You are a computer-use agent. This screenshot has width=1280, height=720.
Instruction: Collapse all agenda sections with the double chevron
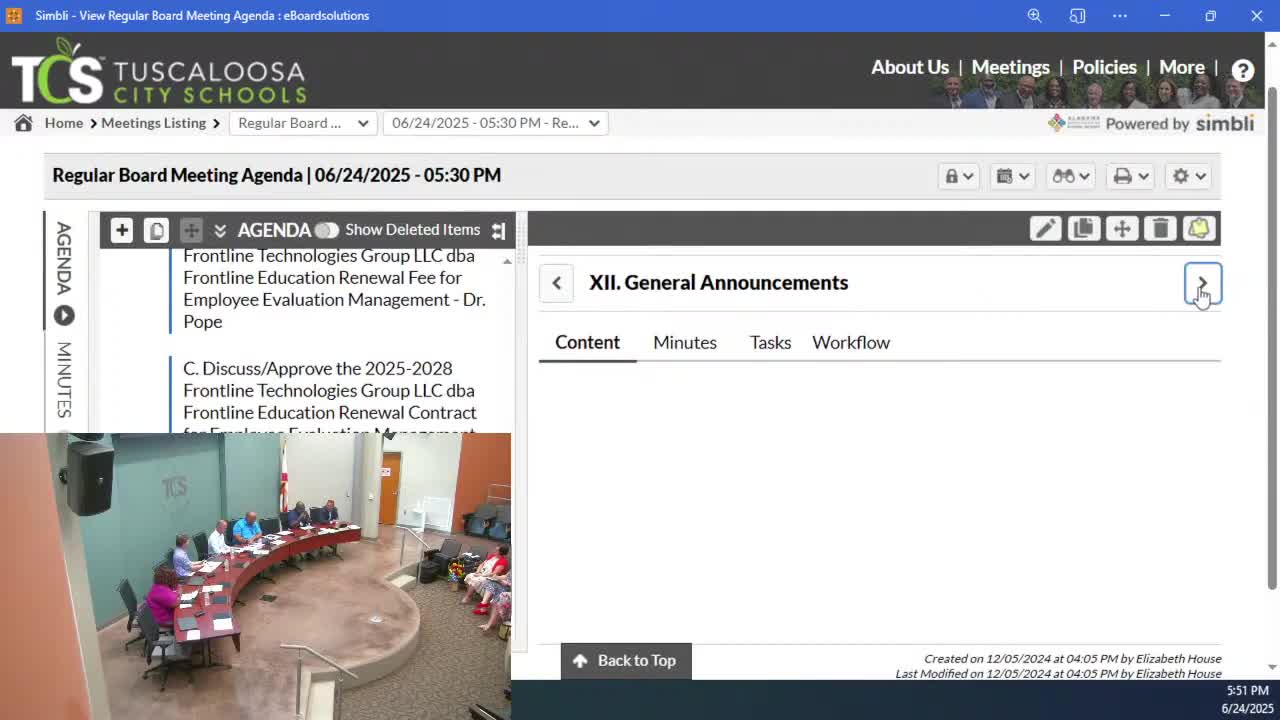click(x=220, y=230)
